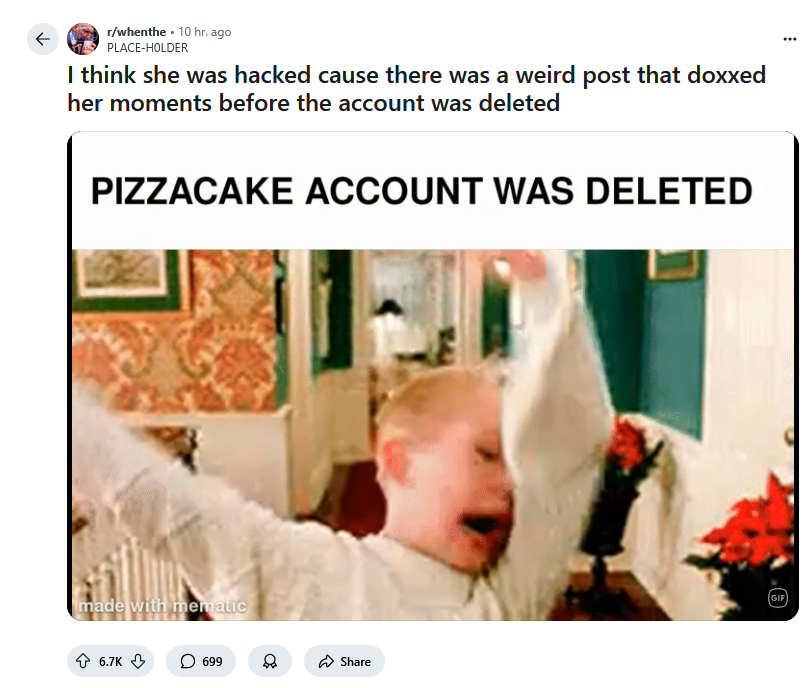The height and width of the screenshot is (688, 808).
Task: Click the 6.7K vote count
Action: click(x=110, y=662)
